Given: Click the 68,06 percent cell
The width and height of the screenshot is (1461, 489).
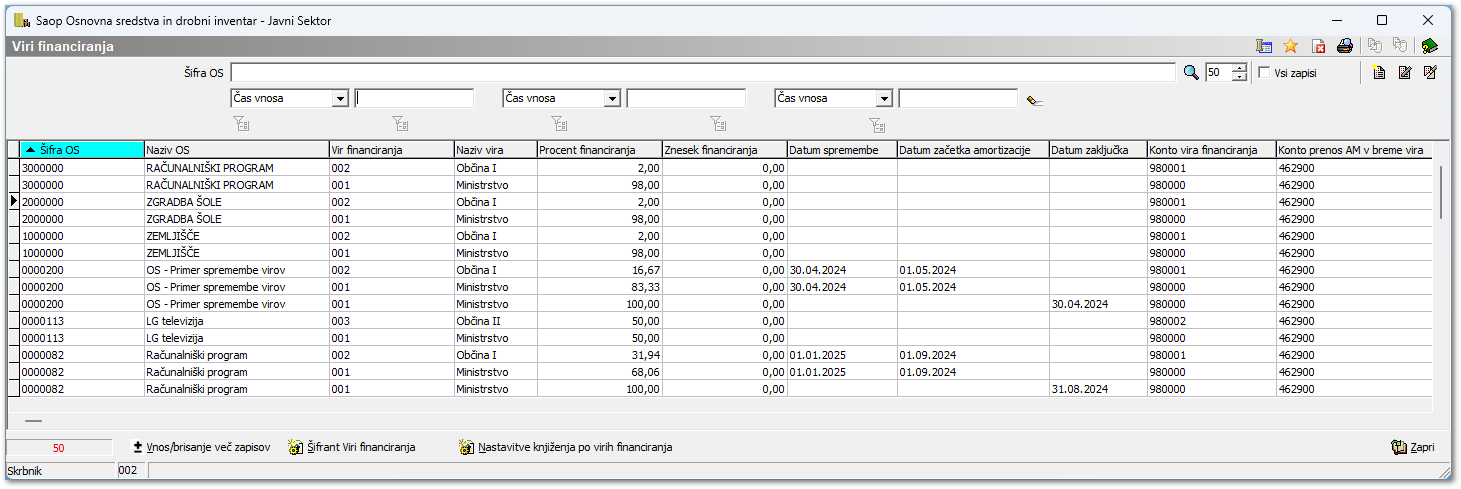Looking at the screenshot, I should click(x=600, y=371).
